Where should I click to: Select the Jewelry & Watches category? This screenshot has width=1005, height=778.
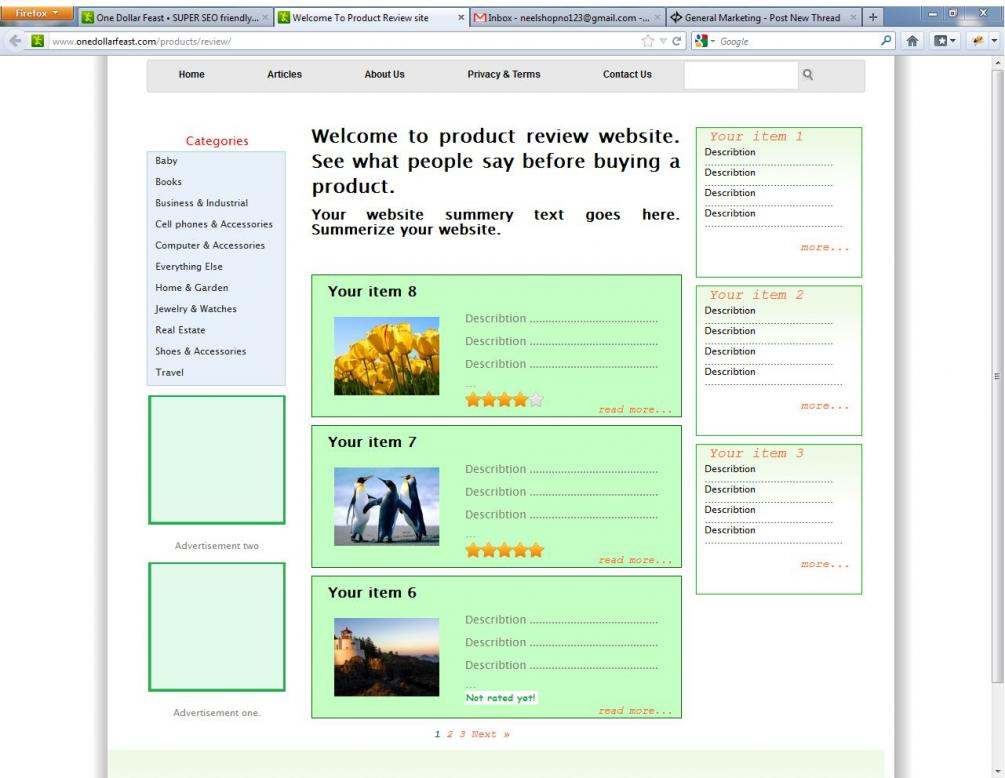tap(195, 309)
